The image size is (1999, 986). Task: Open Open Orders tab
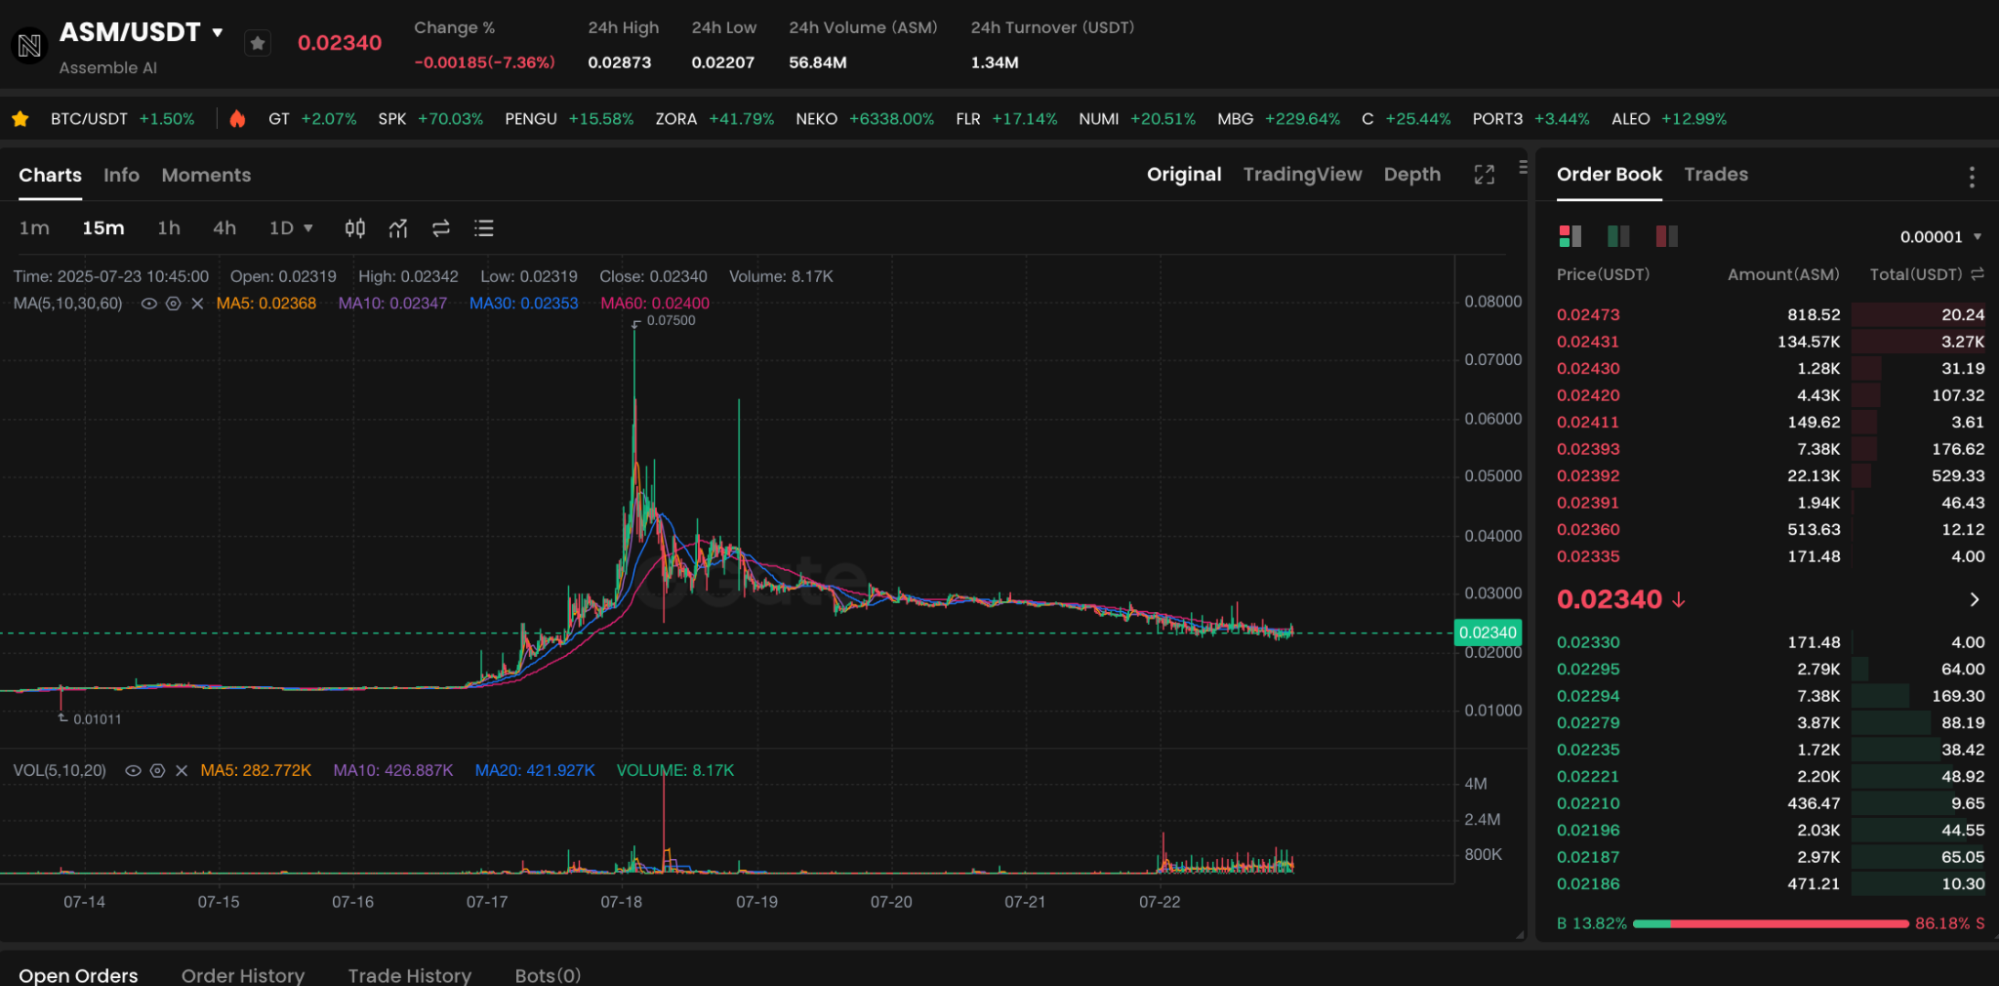[78, 975]
